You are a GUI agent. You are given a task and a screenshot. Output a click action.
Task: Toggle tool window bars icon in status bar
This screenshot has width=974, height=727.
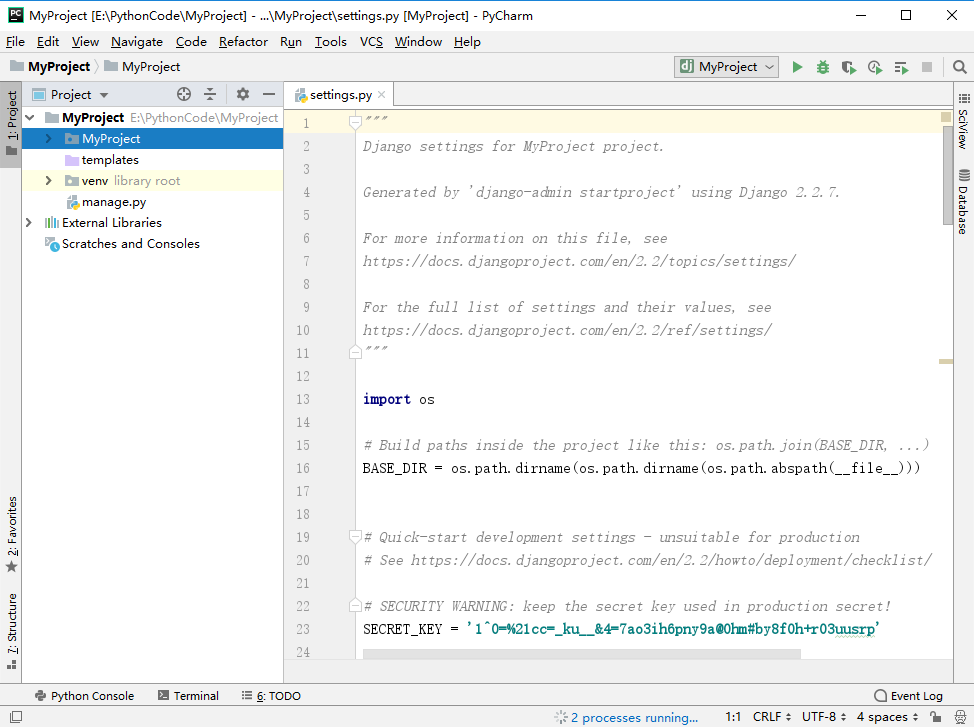(16, 717)
